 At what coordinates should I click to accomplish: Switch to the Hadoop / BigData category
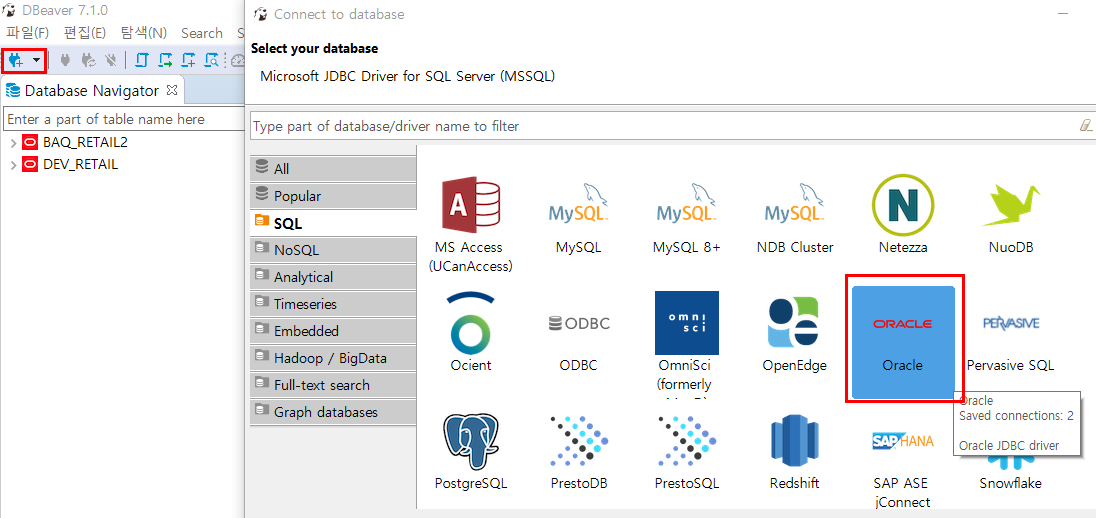(x=333, y=358)
